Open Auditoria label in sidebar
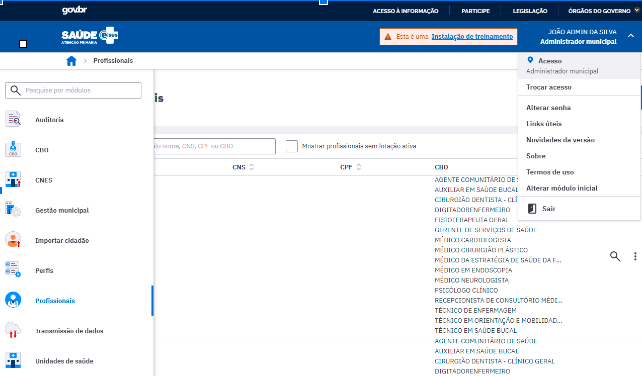This screenshot has height=376, width=642. 49,120
